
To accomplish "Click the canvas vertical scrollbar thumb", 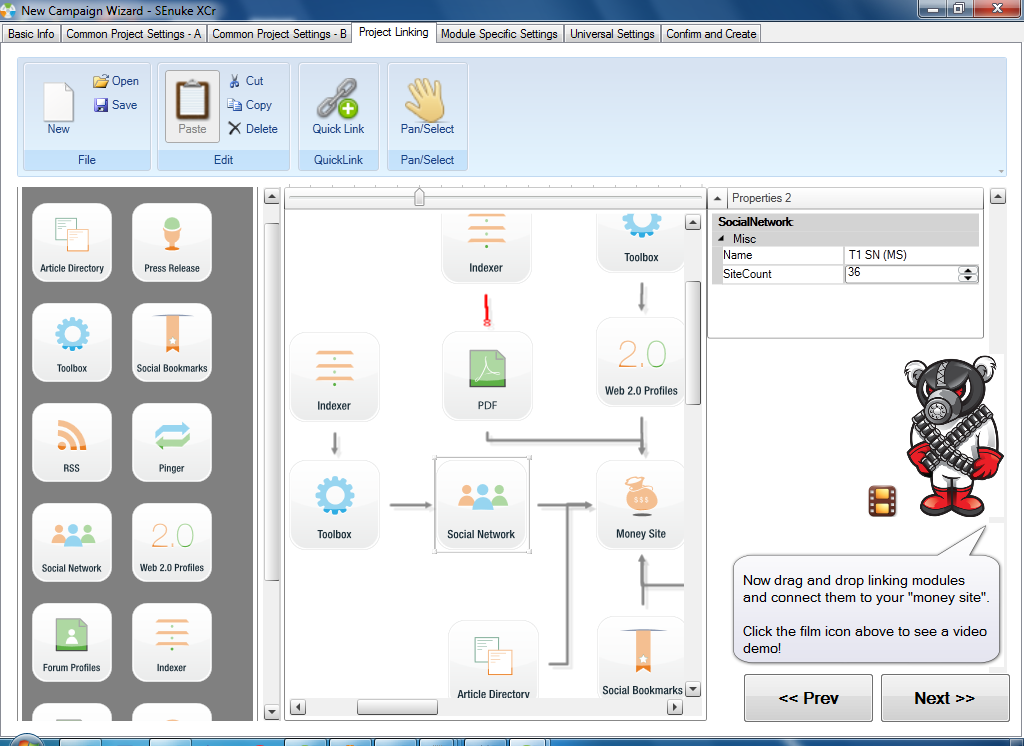I will [x=693, y=343].
